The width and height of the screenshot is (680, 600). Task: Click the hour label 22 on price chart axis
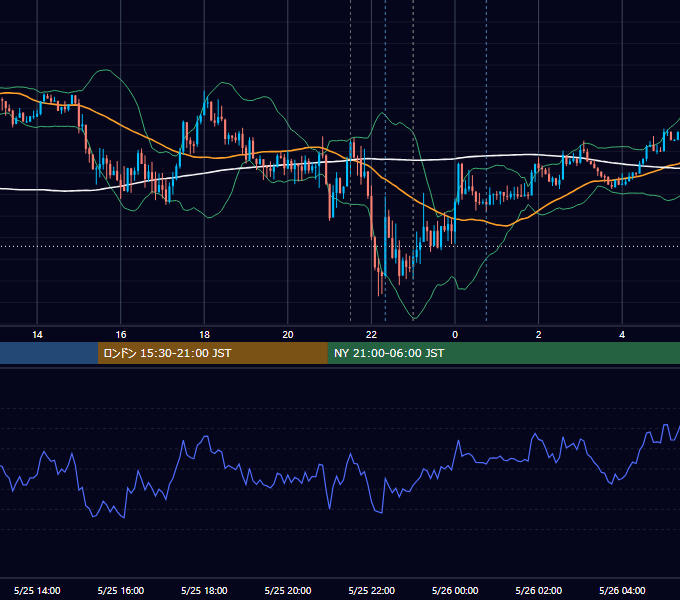click(372, 335)
